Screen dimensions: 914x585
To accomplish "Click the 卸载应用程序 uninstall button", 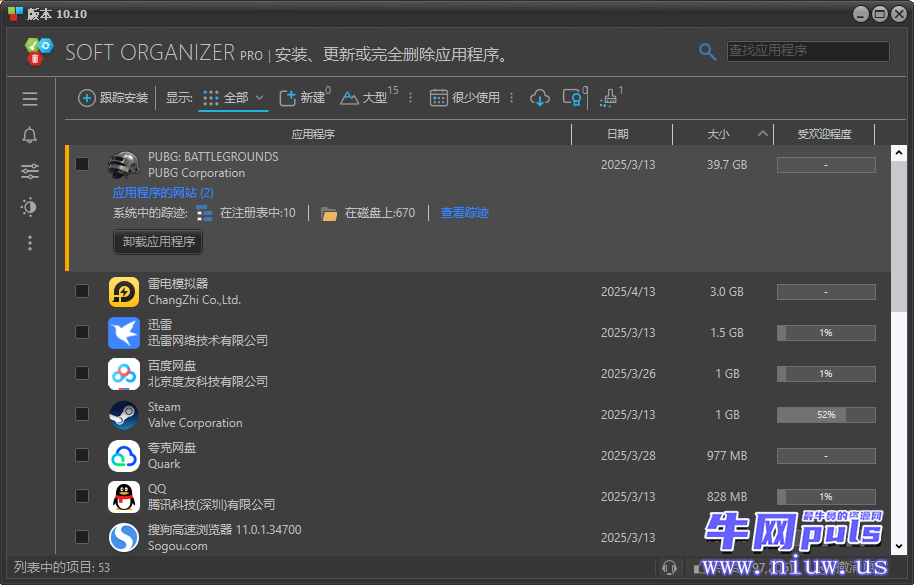I will tap(158, 242).
